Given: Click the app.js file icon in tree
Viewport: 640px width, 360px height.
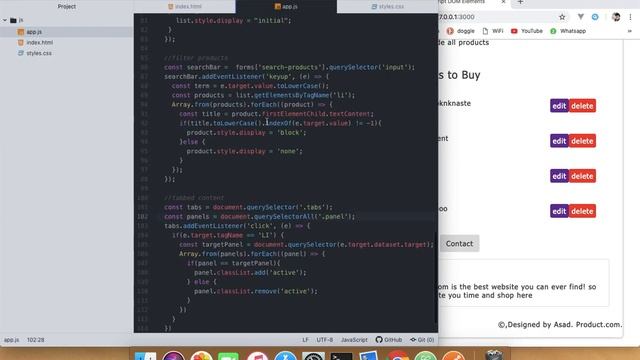Looking at the screenshot, I should (20, 32).
